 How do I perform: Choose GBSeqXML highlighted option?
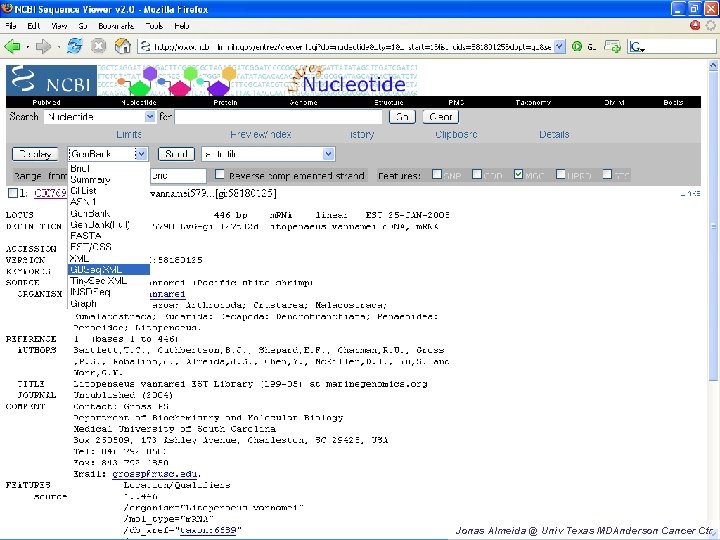109,270
